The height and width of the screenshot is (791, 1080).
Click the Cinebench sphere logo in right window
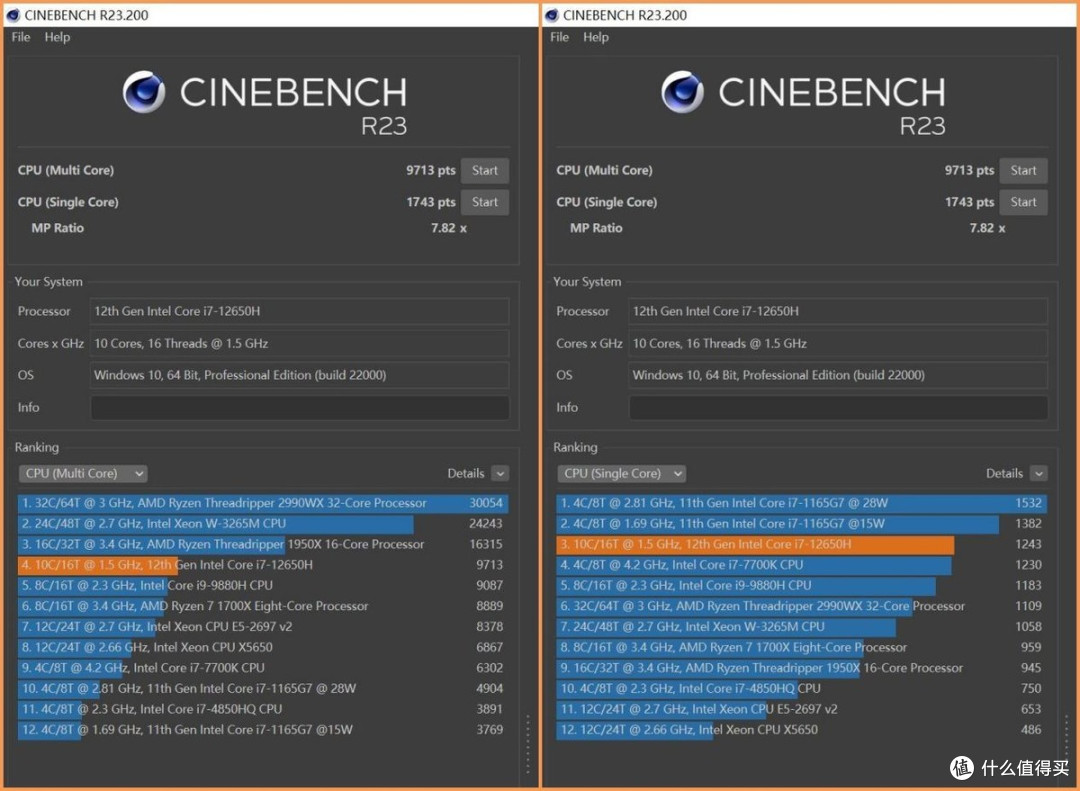pyautogui.click(x=683, y=92)
